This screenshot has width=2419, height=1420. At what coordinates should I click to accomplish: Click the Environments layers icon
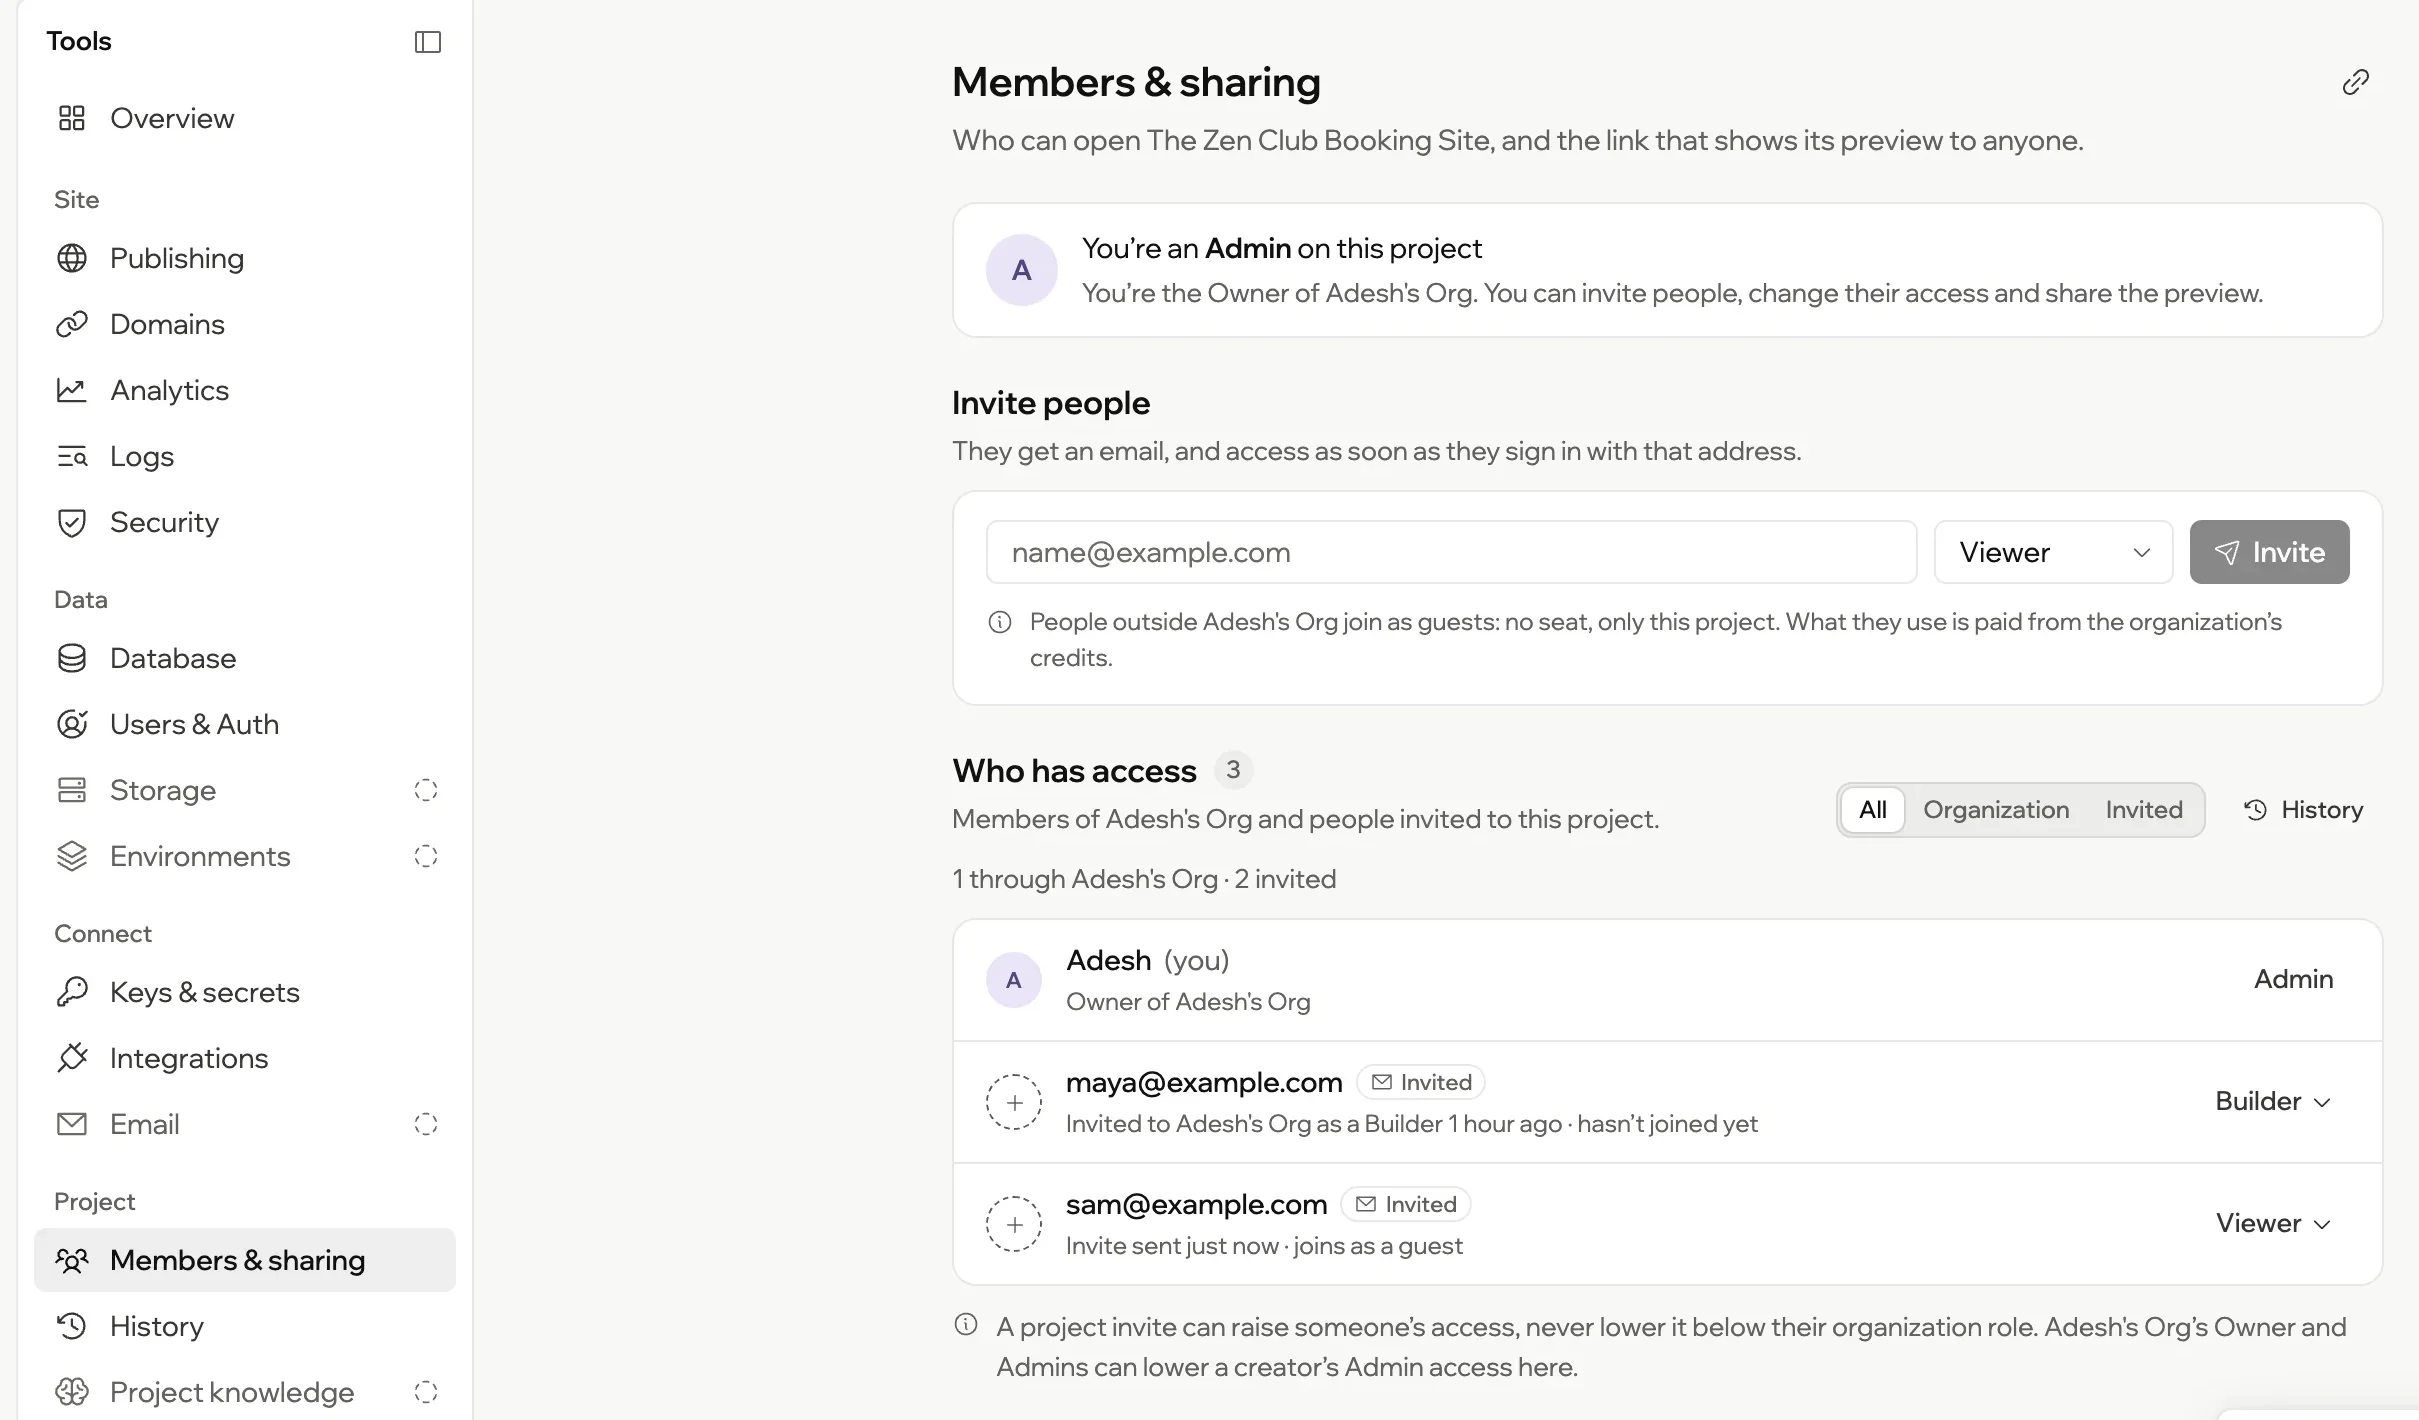72,856
